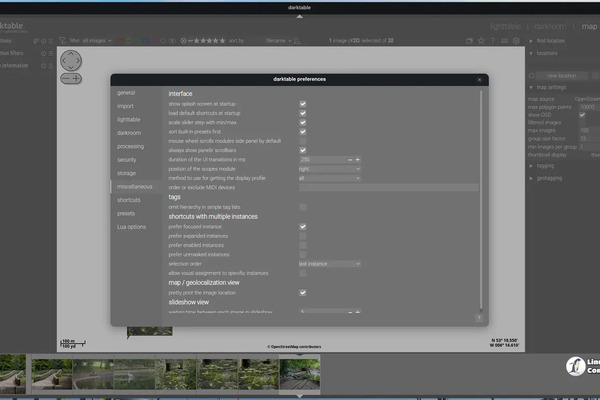This screenshot has height=400, width=600.
Task: Click the star overlays icon in top-right toolbar
Action: pyautogui.click(x=481, y=41)
